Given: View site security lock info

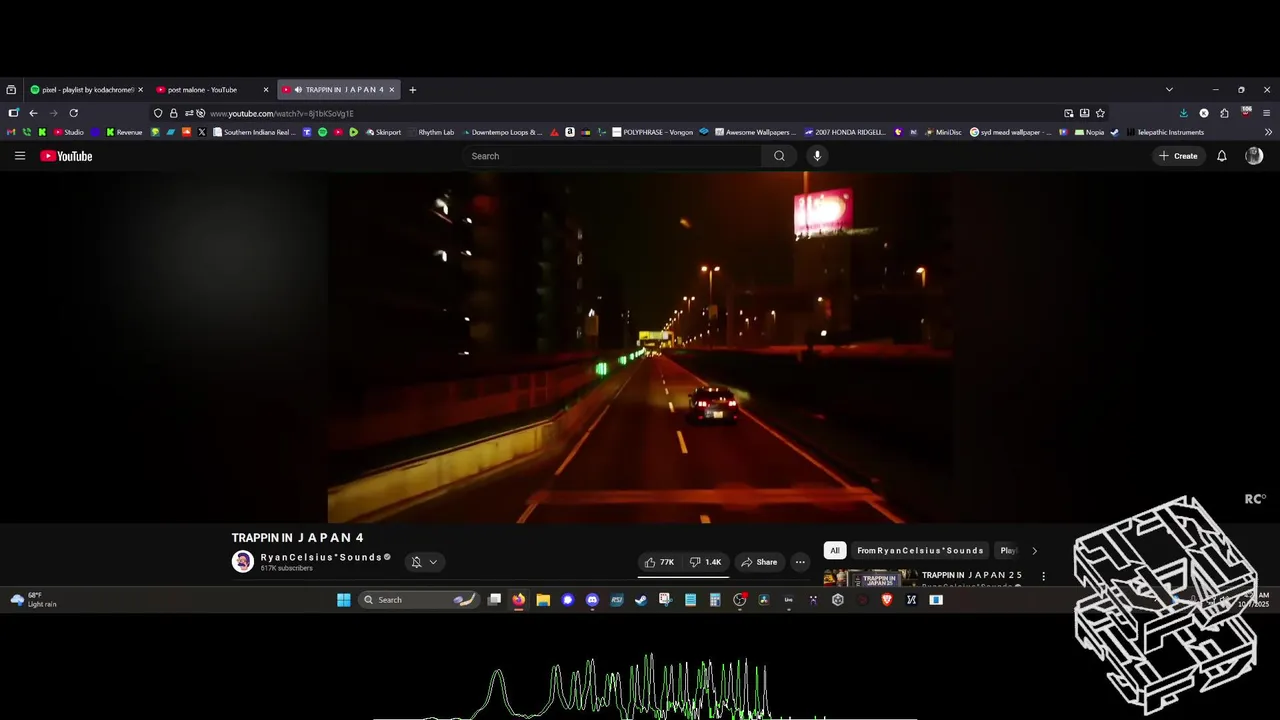Looking at the screenshot, I should click(x=173, y=113).
